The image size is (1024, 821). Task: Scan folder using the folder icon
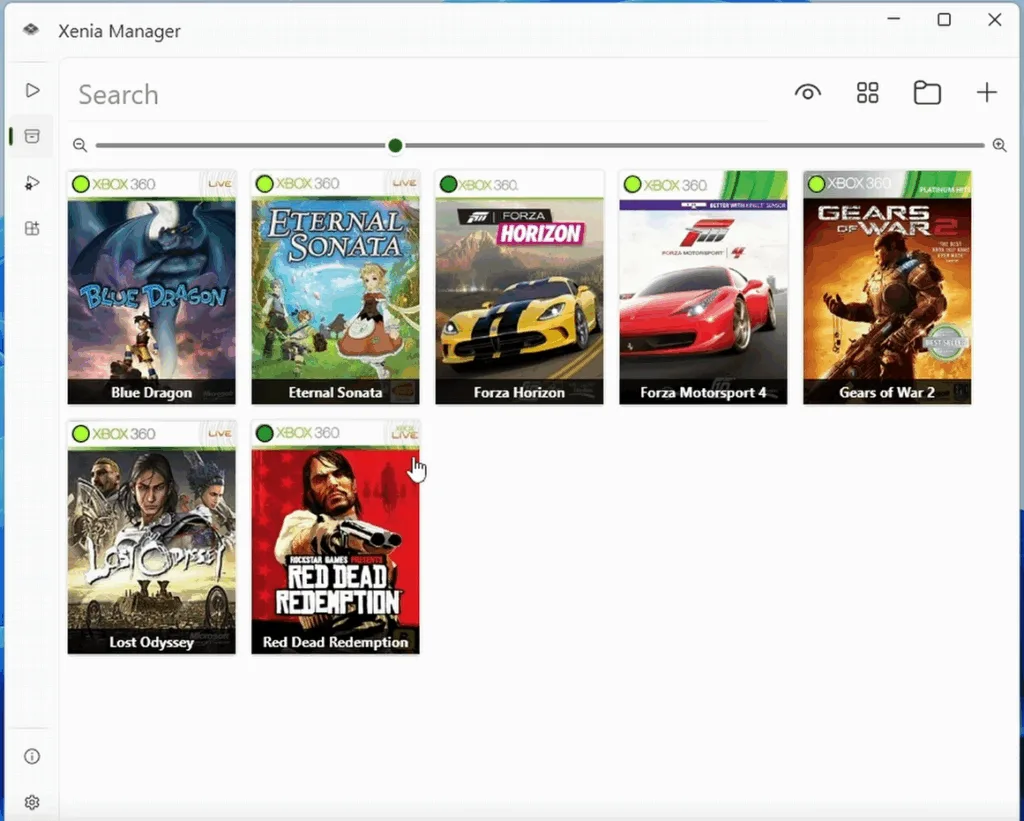pos(927,93)
